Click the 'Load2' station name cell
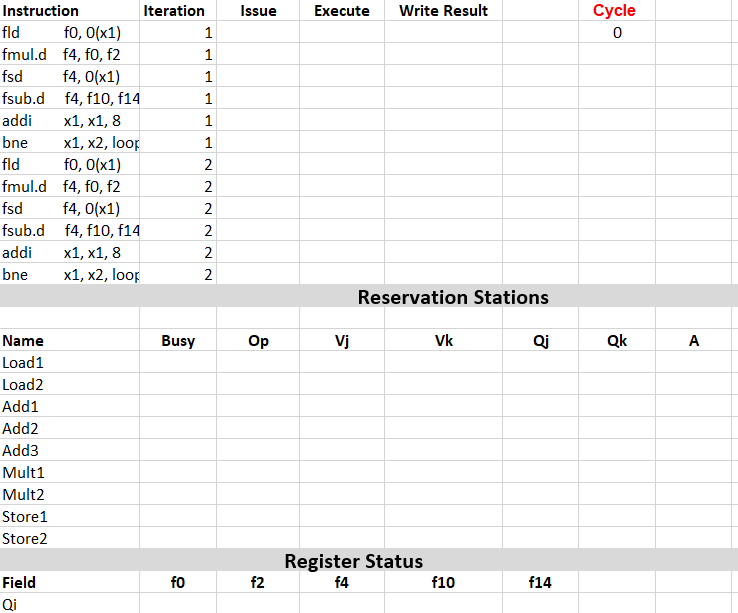Screen dimensions: 738x613 pos(70,385)
